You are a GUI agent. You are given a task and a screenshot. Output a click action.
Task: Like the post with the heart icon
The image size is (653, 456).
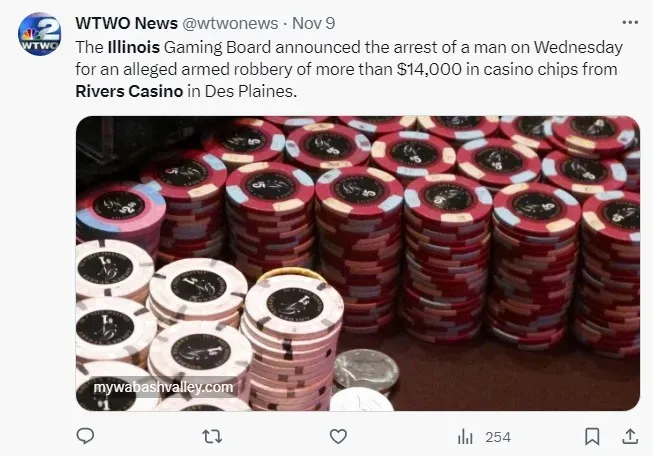pos(338,436)
